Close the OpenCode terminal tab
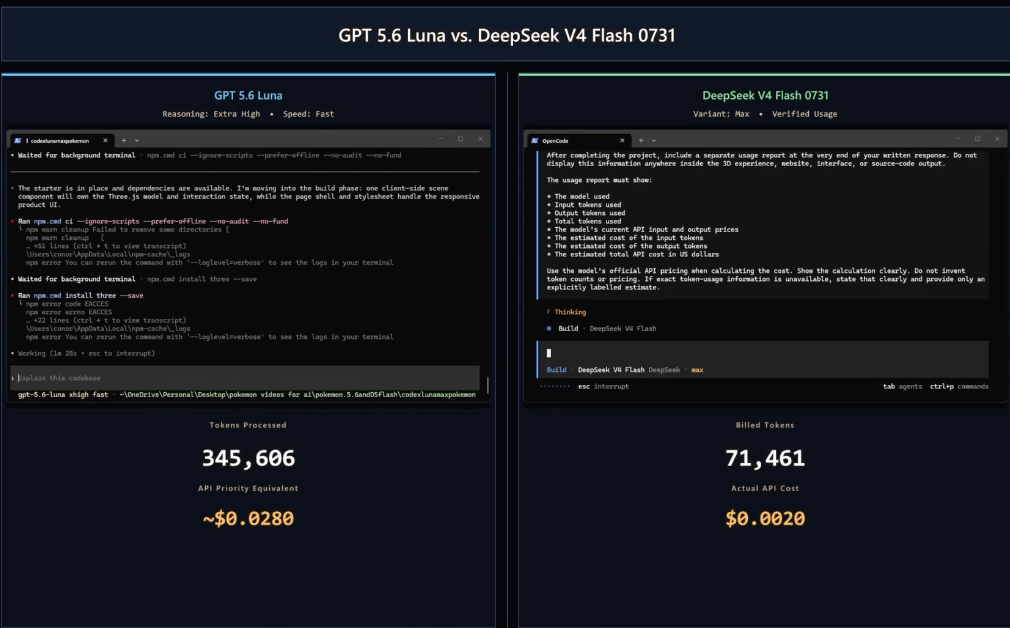Image resolution: width=1010 pixels, height=628 pixels. [x=622, y=140]
